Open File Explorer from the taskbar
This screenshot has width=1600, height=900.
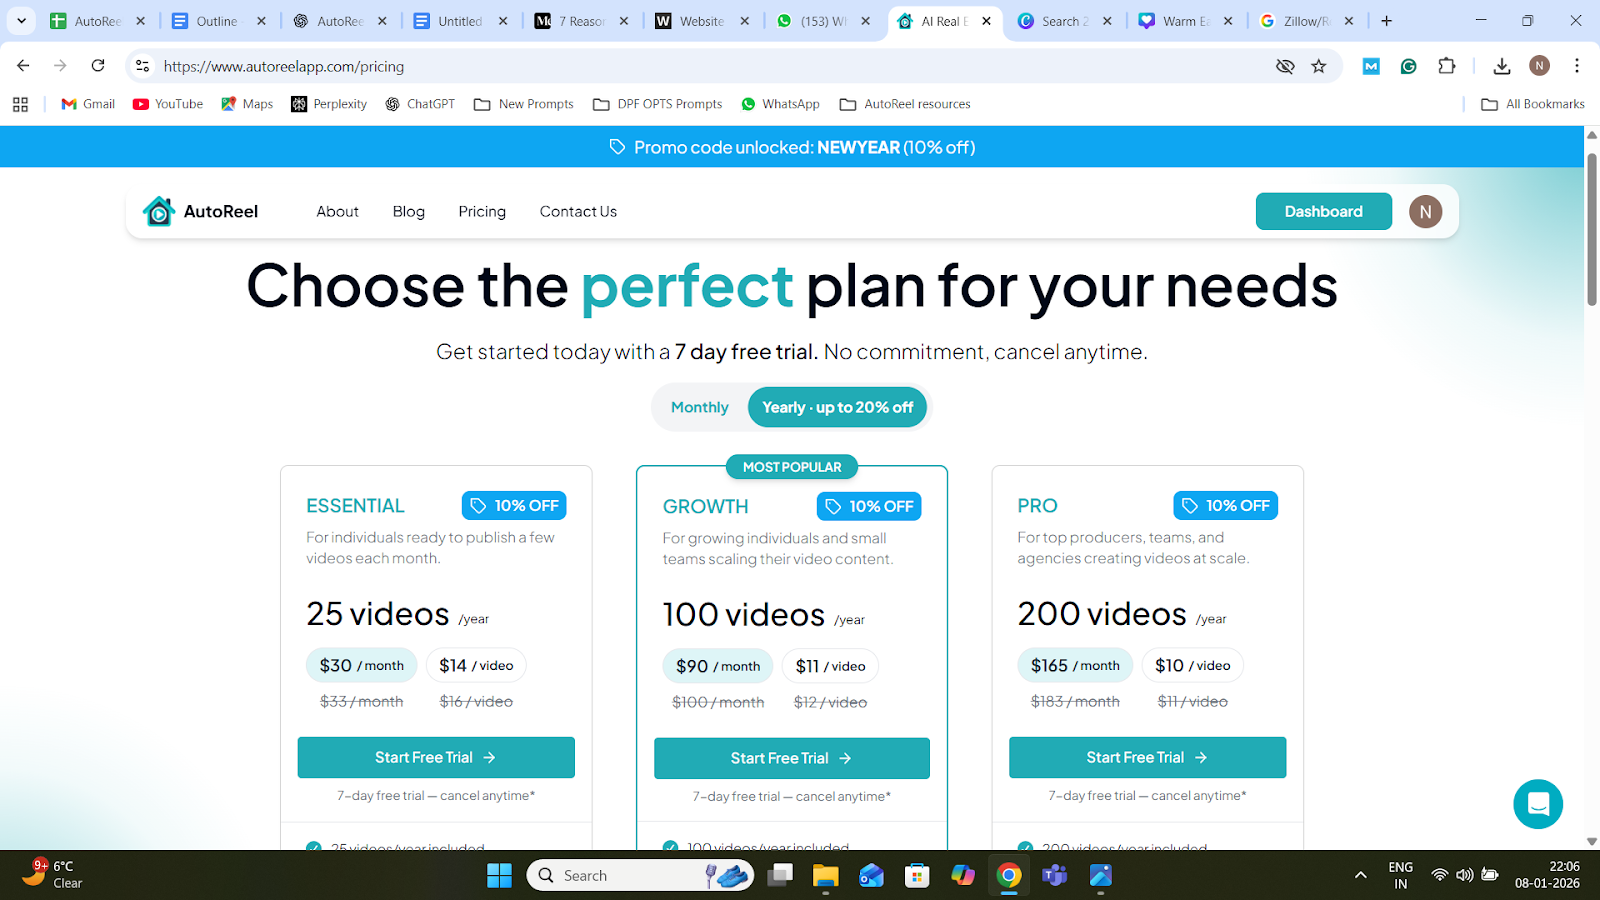825,876
